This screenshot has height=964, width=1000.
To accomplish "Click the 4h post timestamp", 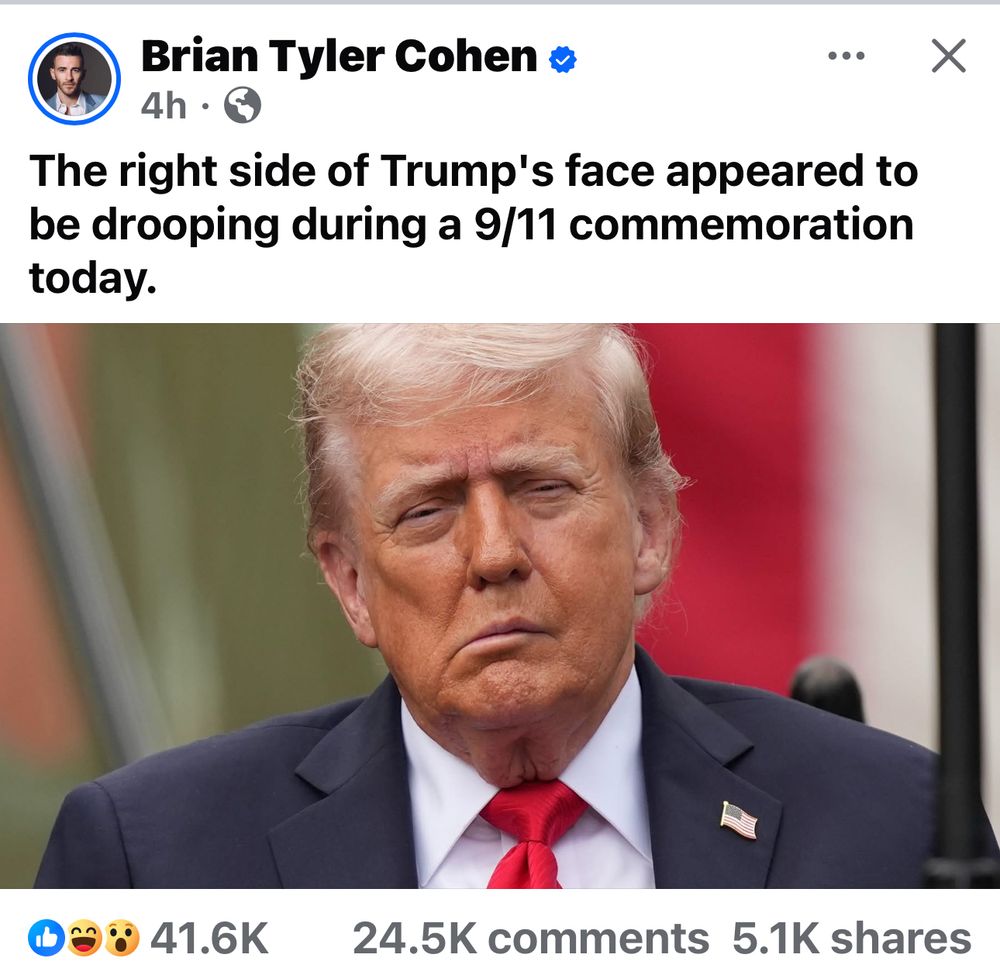I will tap(163, 106).
